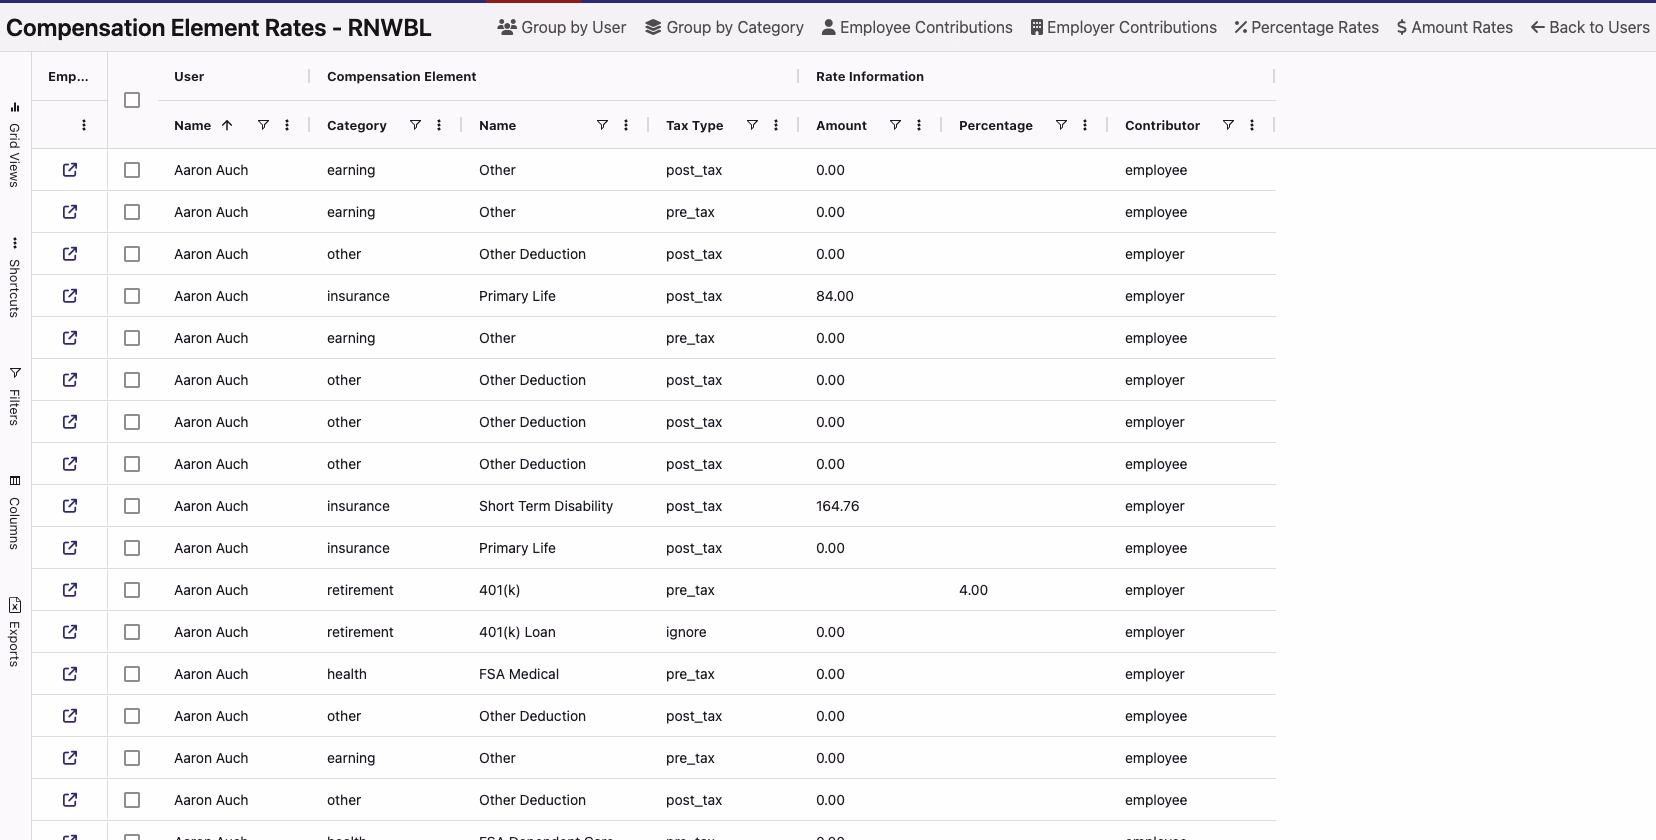1656x840 pixels.
Task: Open record link for Short Term Disability row
Action: (x=70, y=506)
